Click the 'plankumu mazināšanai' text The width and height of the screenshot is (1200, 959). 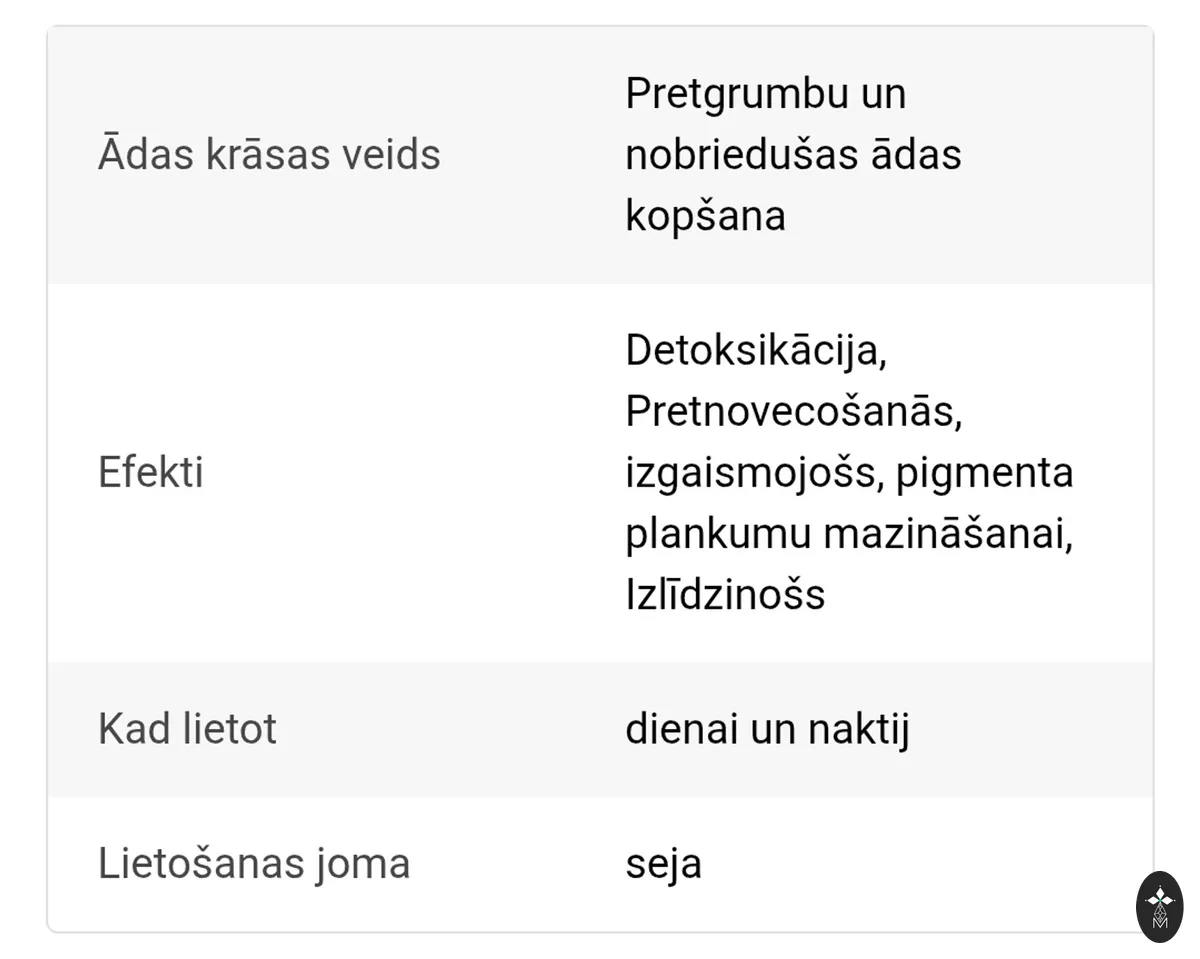coord(849,533)
